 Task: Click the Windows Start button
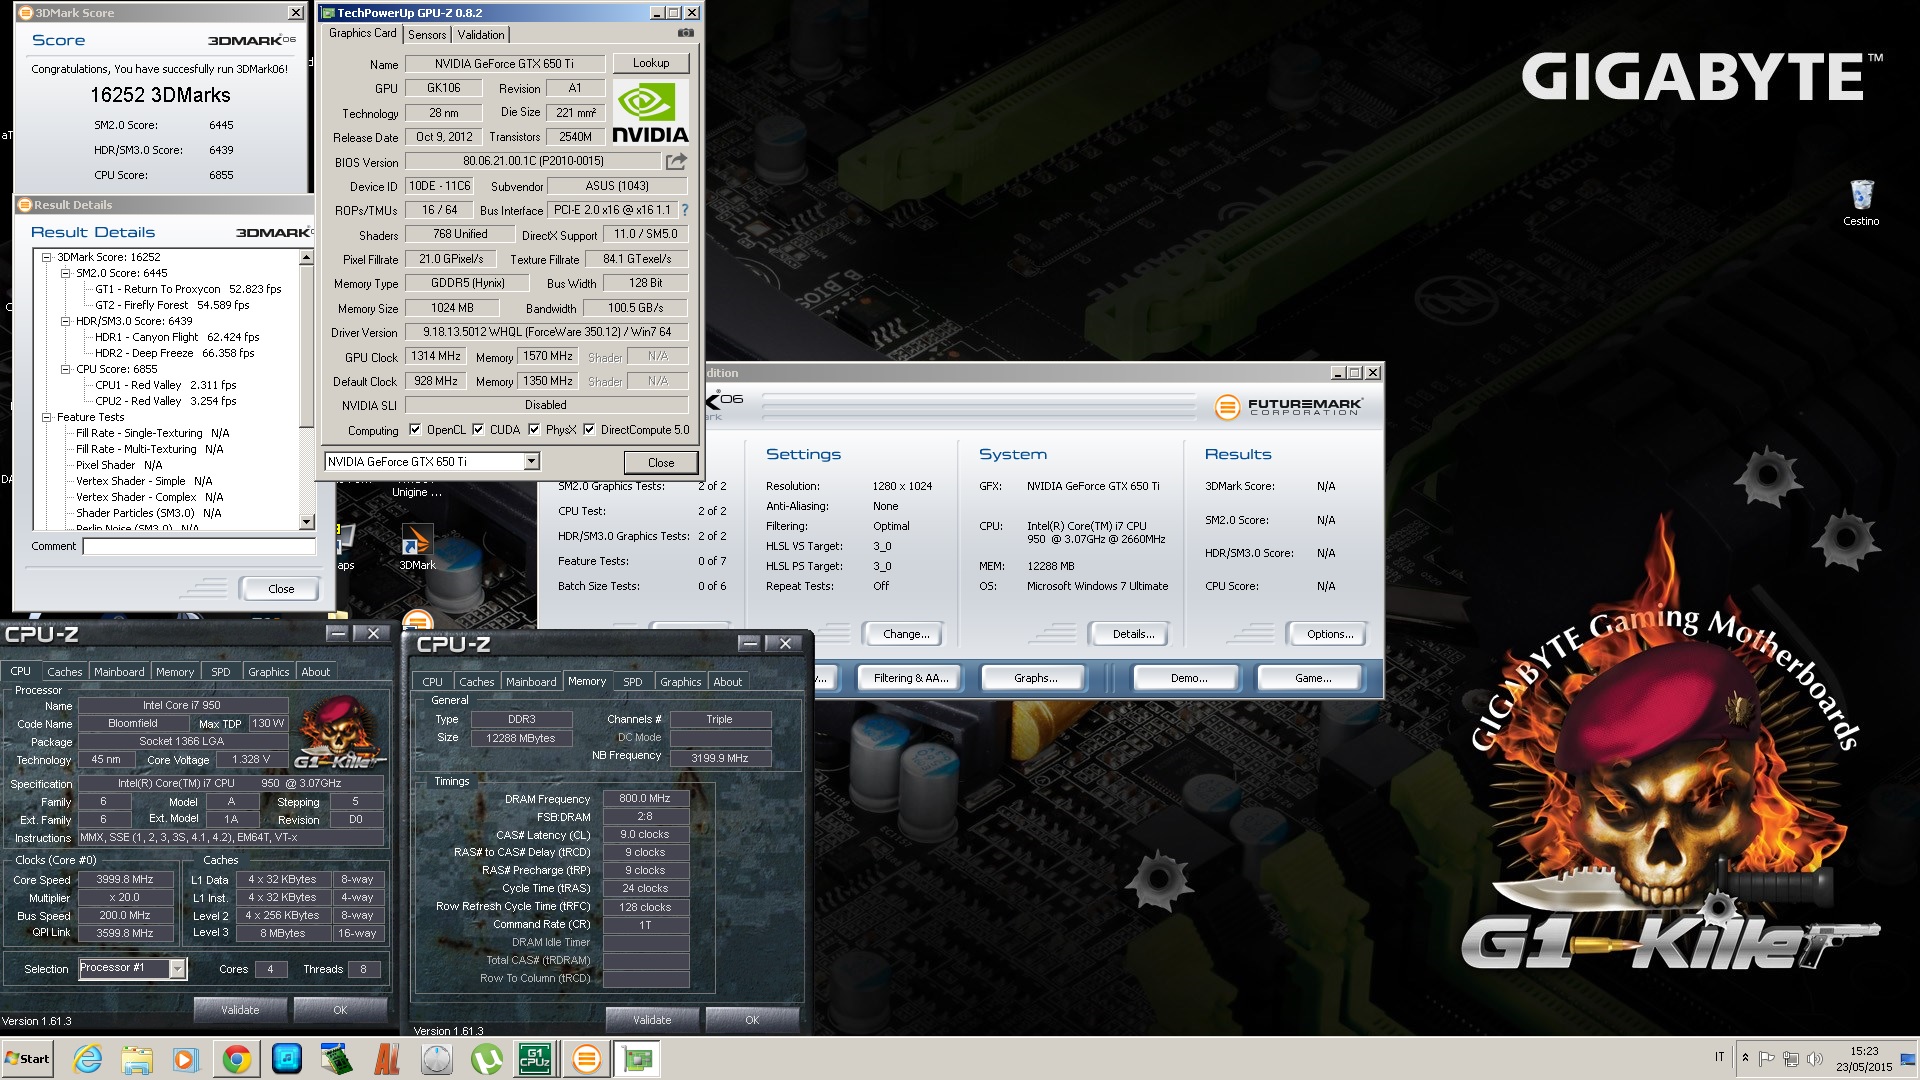pyautogui.click(x=27, y=1059)
